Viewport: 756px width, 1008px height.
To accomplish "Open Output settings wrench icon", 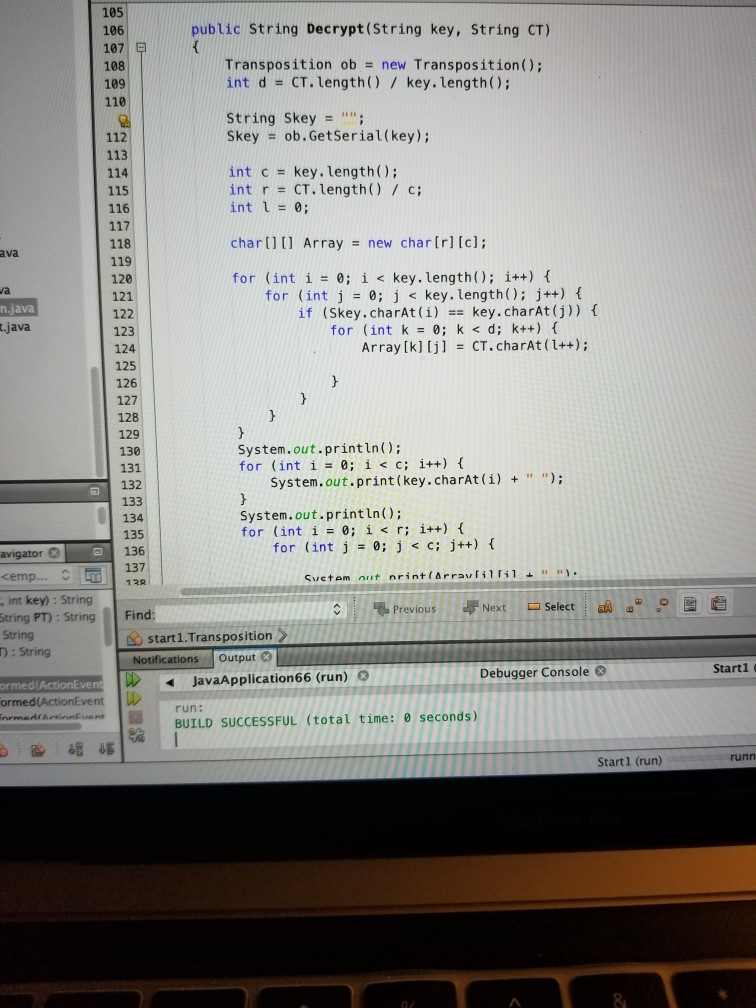I will point(136,735).
